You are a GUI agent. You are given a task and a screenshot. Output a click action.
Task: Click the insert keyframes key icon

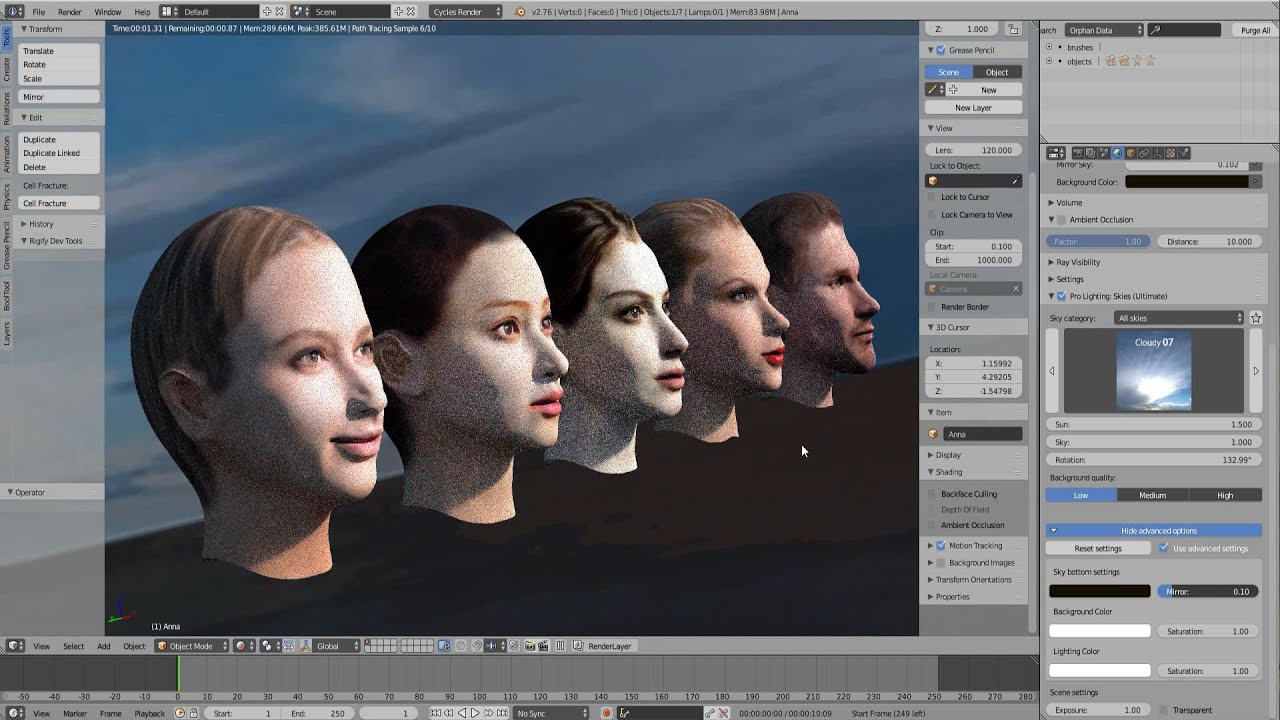710,713
